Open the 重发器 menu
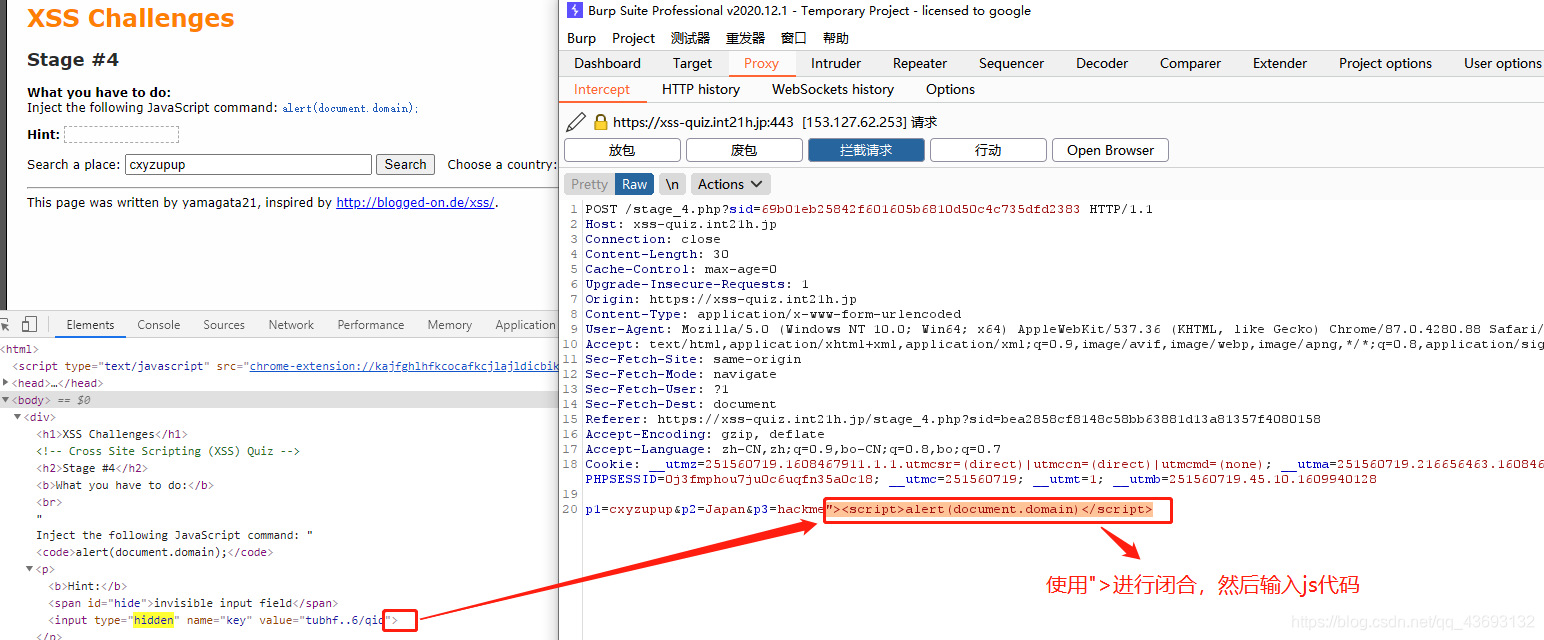 click(745, 38)
